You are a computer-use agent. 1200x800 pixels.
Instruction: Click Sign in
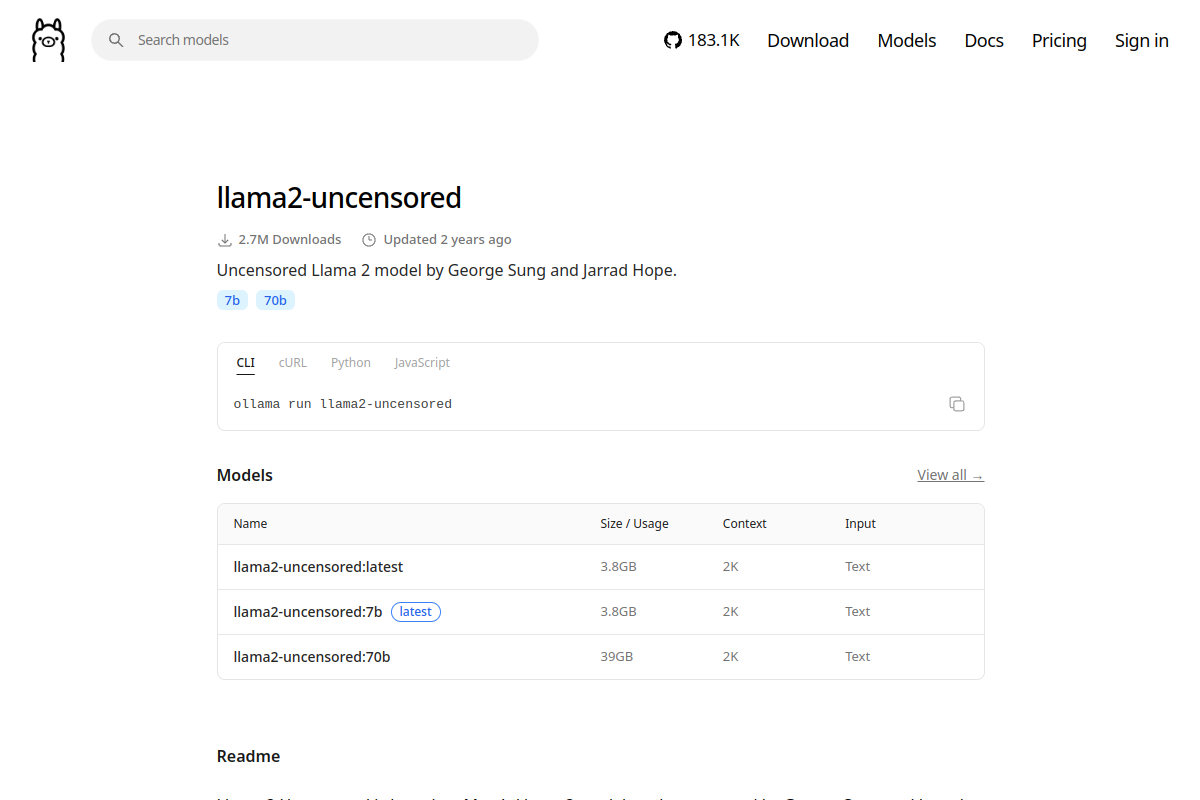tap(1142, 40)
